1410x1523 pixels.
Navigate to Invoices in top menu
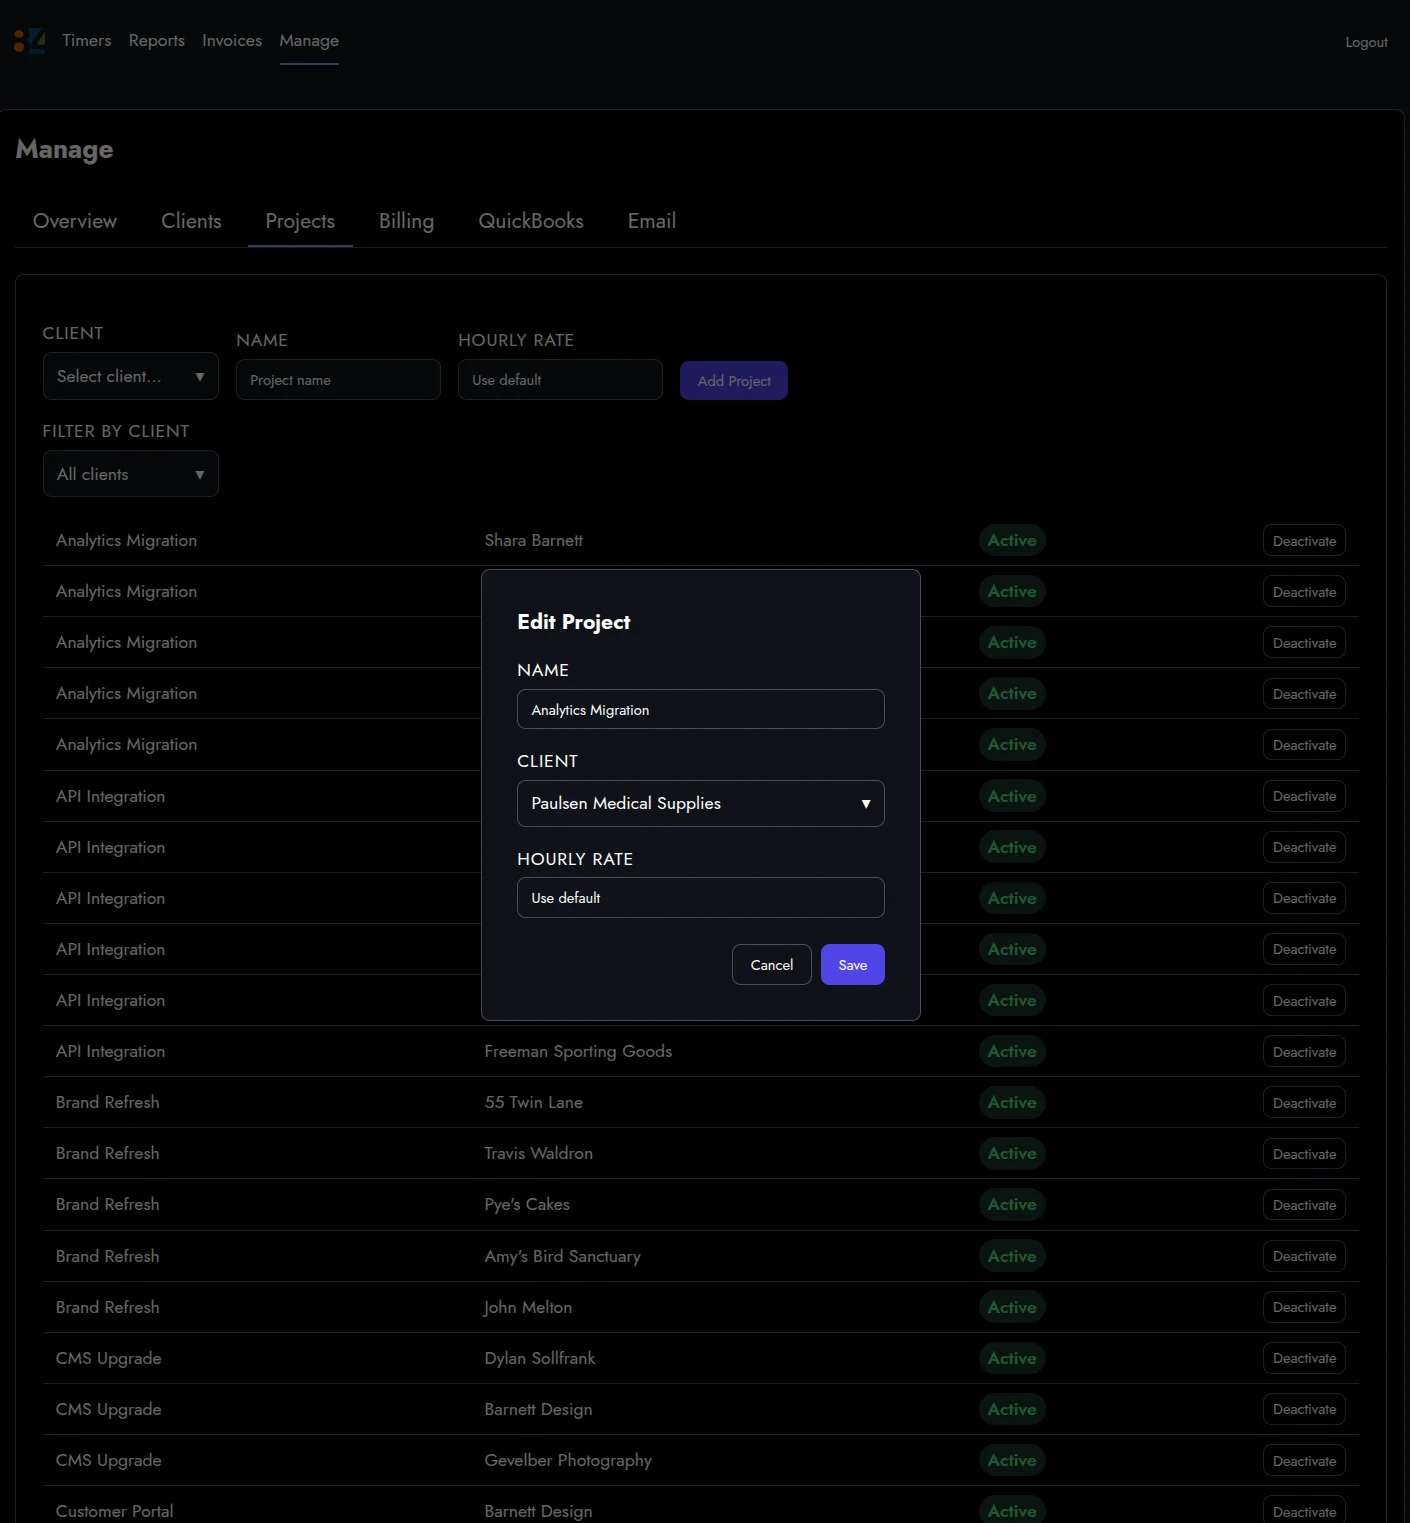click(x=231, y=41)
